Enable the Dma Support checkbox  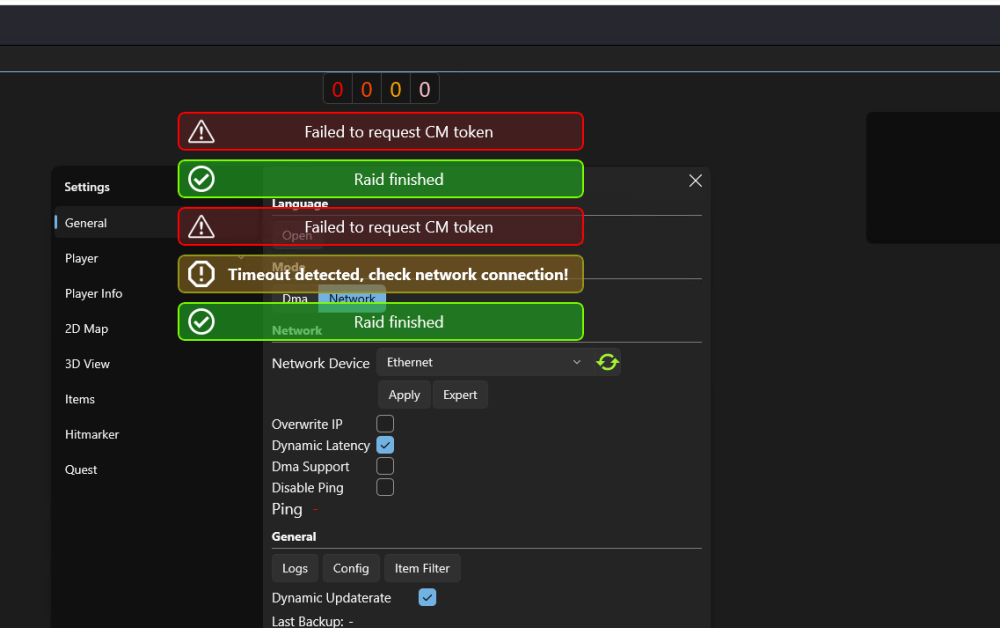pyautogui.click(x=385, y=466)
